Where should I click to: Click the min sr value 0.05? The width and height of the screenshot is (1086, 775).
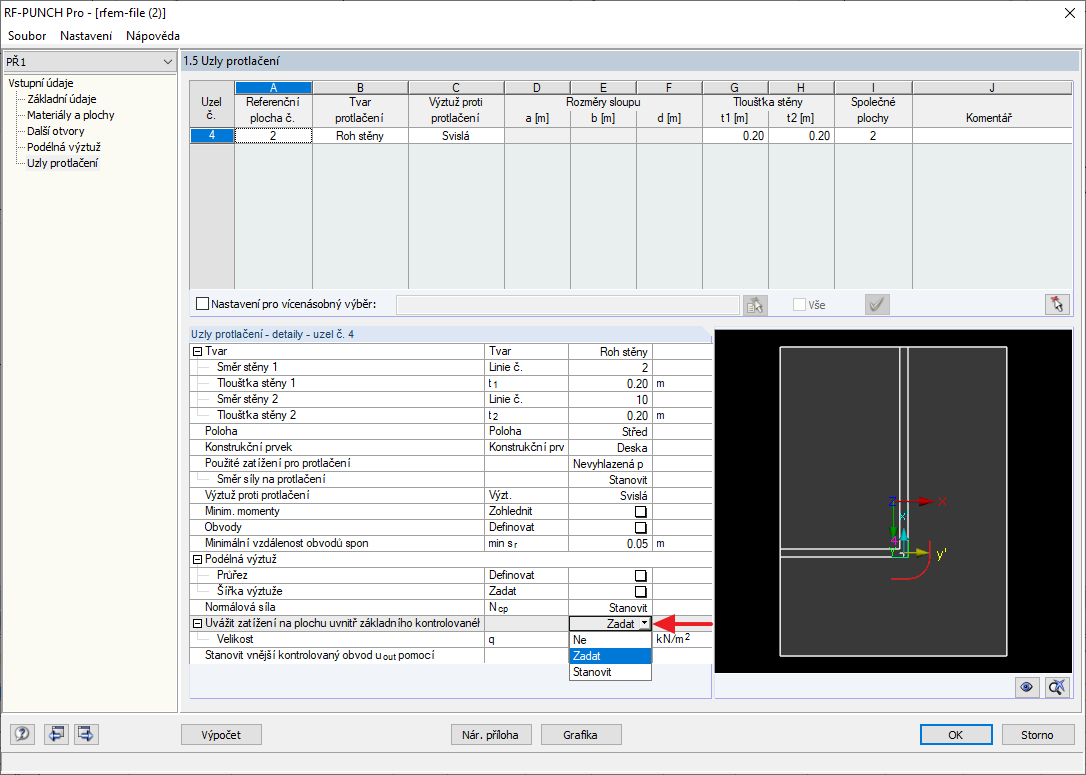[x=610, y=544]
